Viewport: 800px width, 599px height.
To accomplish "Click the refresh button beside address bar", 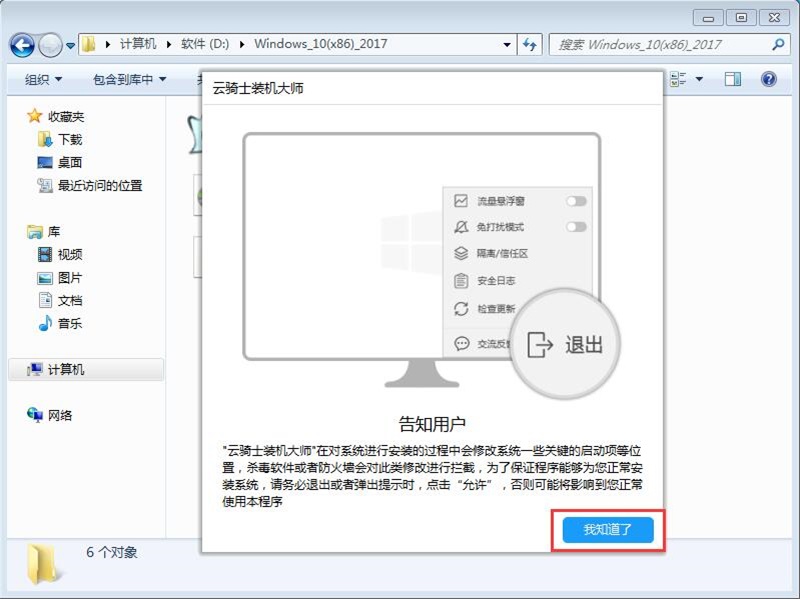I will click(x=530, y=45).
